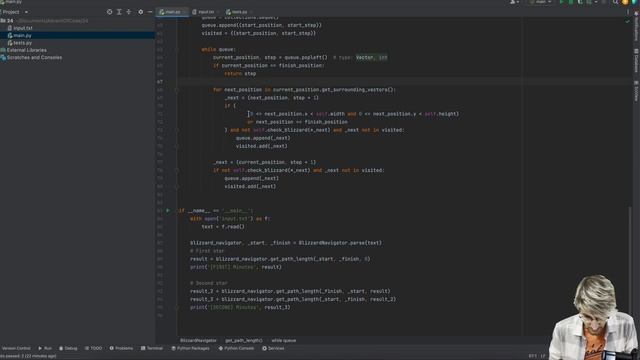Open the Python Packages tool window
This screenshot has width=640, height=360.
pyautogui.click(x=190, y=349)
